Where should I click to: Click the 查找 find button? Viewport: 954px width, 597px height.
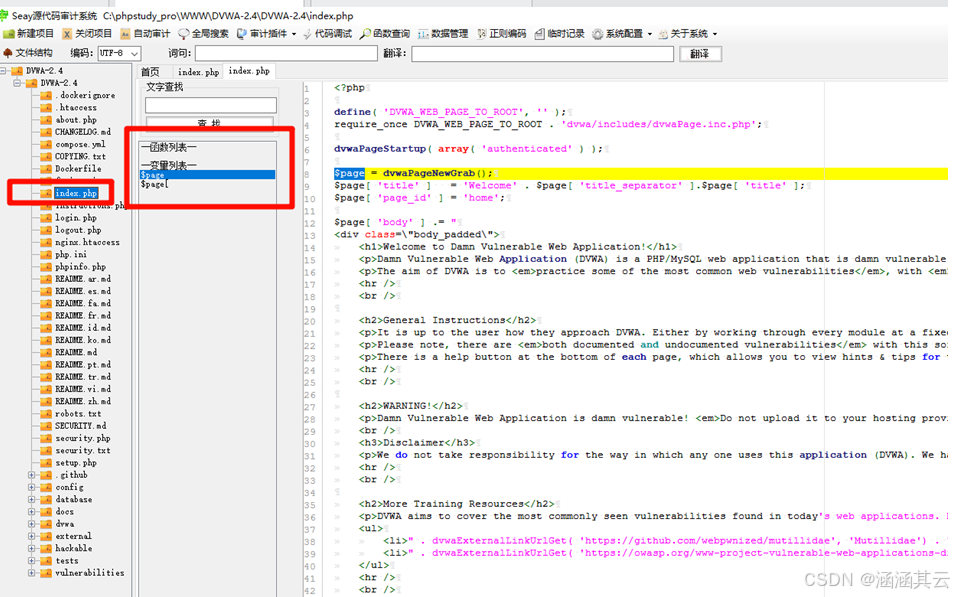coord(209,122)
